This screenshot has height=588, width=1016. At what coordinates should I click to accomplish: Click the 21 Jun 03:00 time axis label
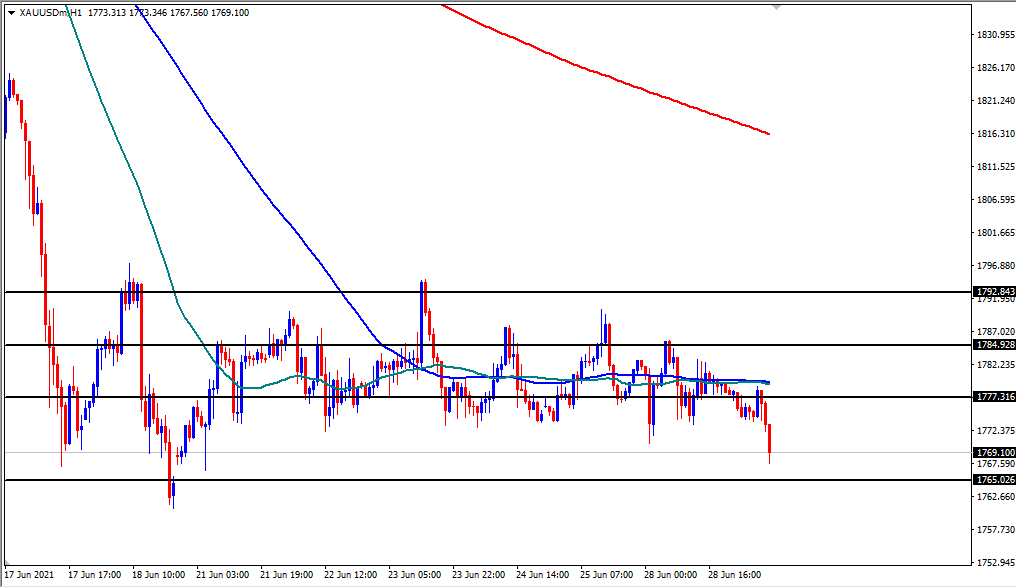click(222, 575)
